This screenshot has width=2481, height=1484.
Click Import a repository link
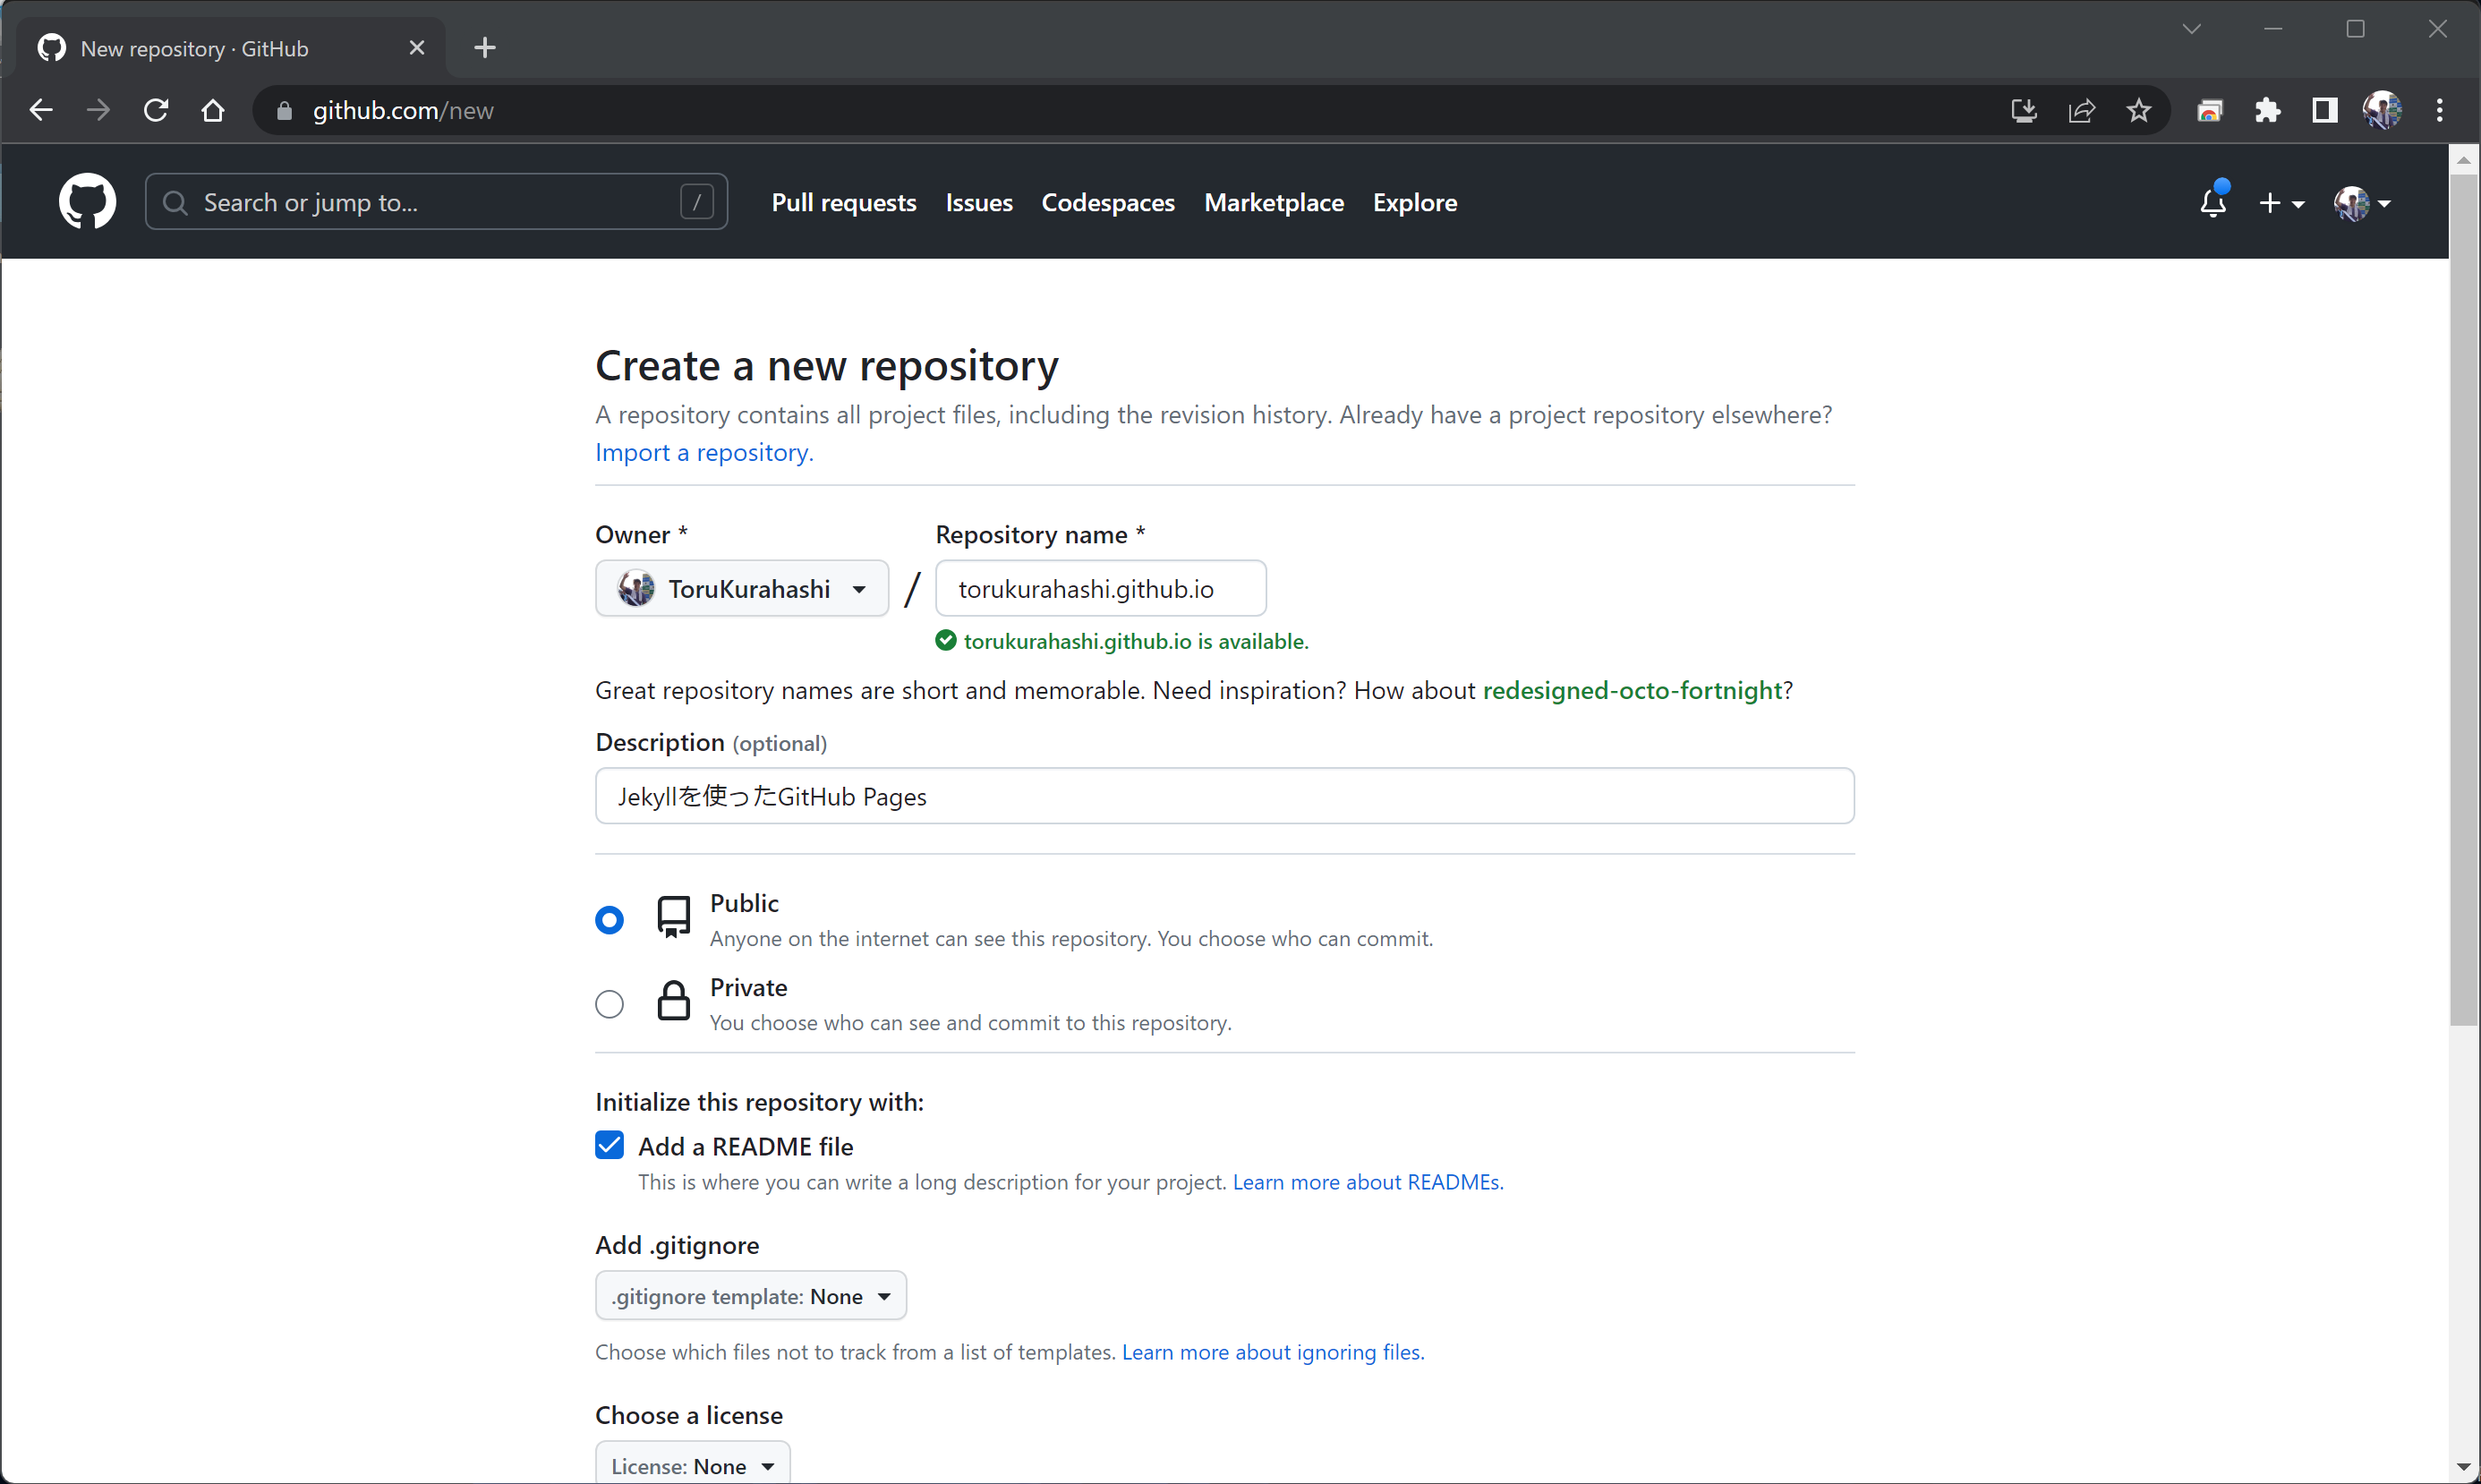point(704,452)
